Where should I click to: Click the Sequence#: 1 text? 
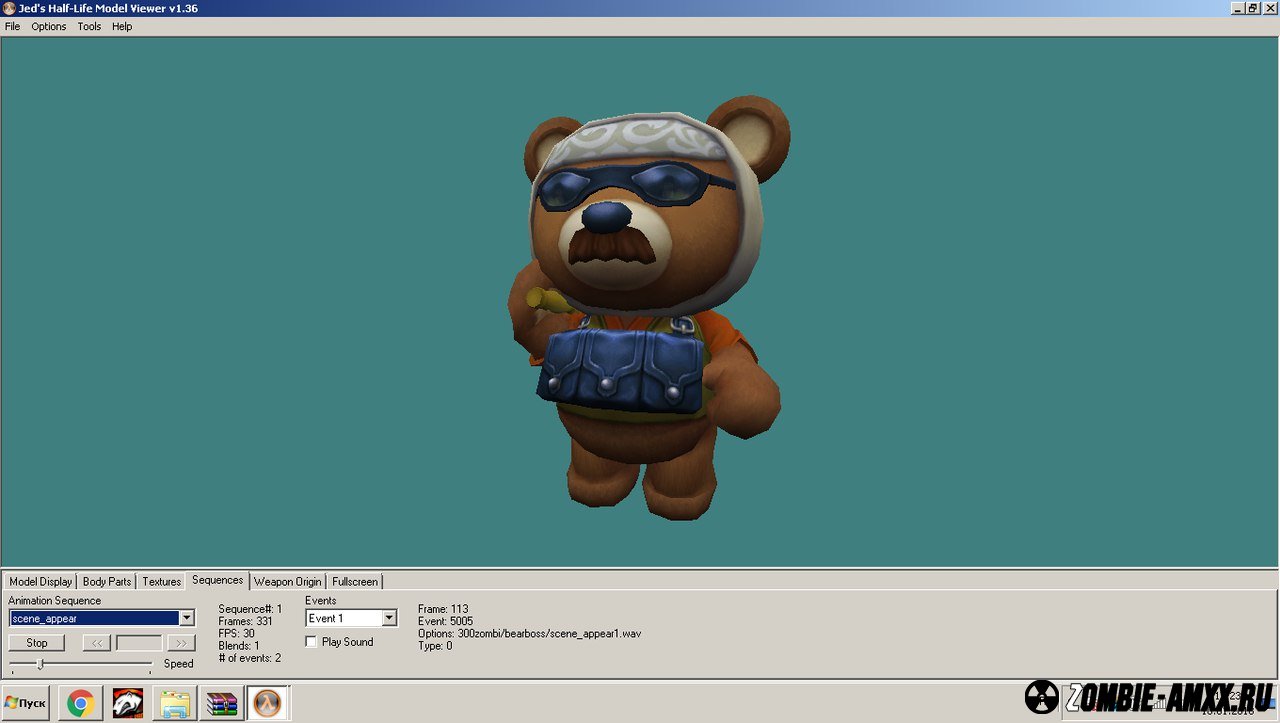(x=250, y=609)
